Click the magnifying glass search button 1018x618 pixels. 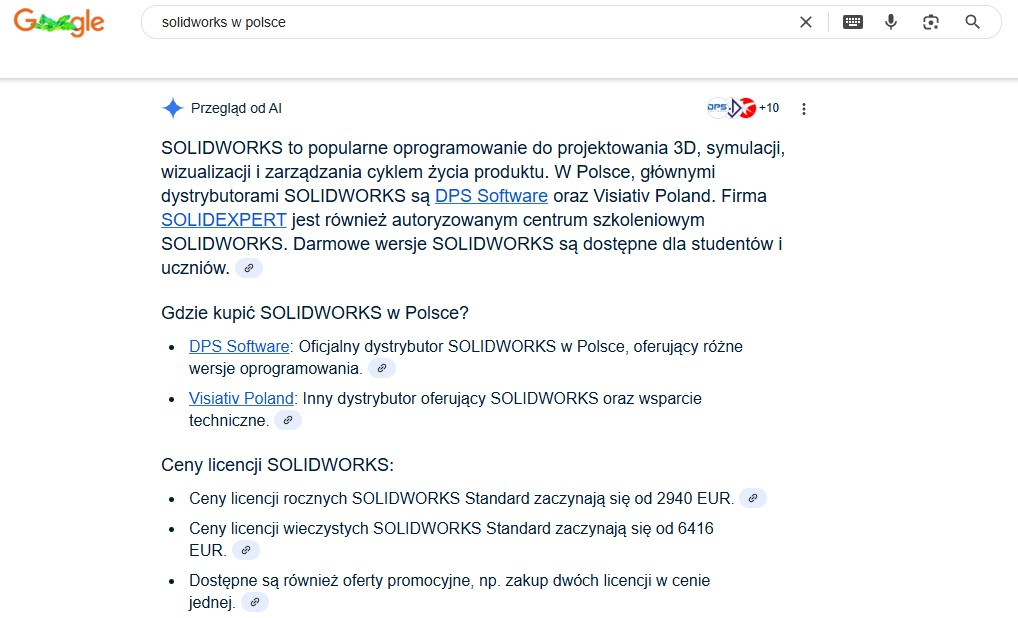coord(973,22)
